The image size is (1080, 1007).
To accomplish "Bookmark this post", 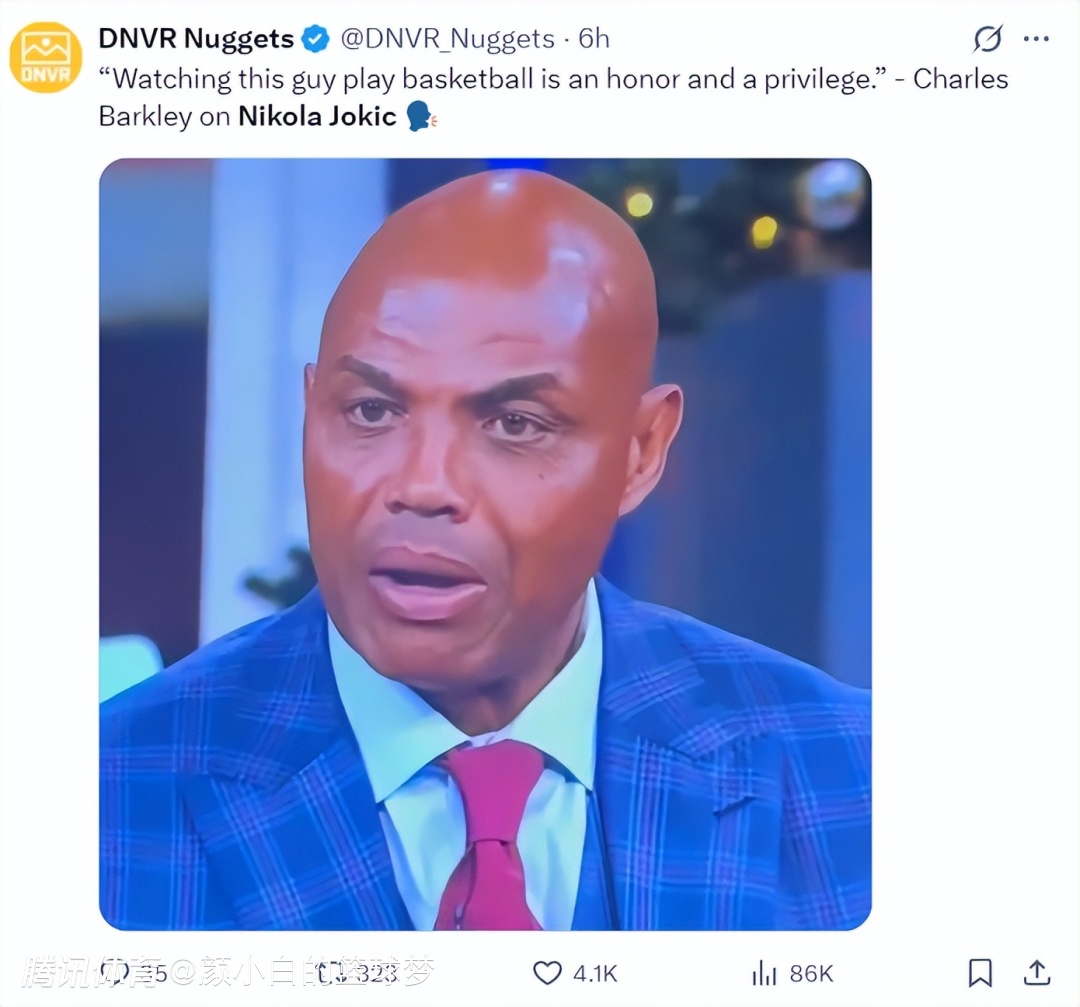I will click(x=980, y=973).
